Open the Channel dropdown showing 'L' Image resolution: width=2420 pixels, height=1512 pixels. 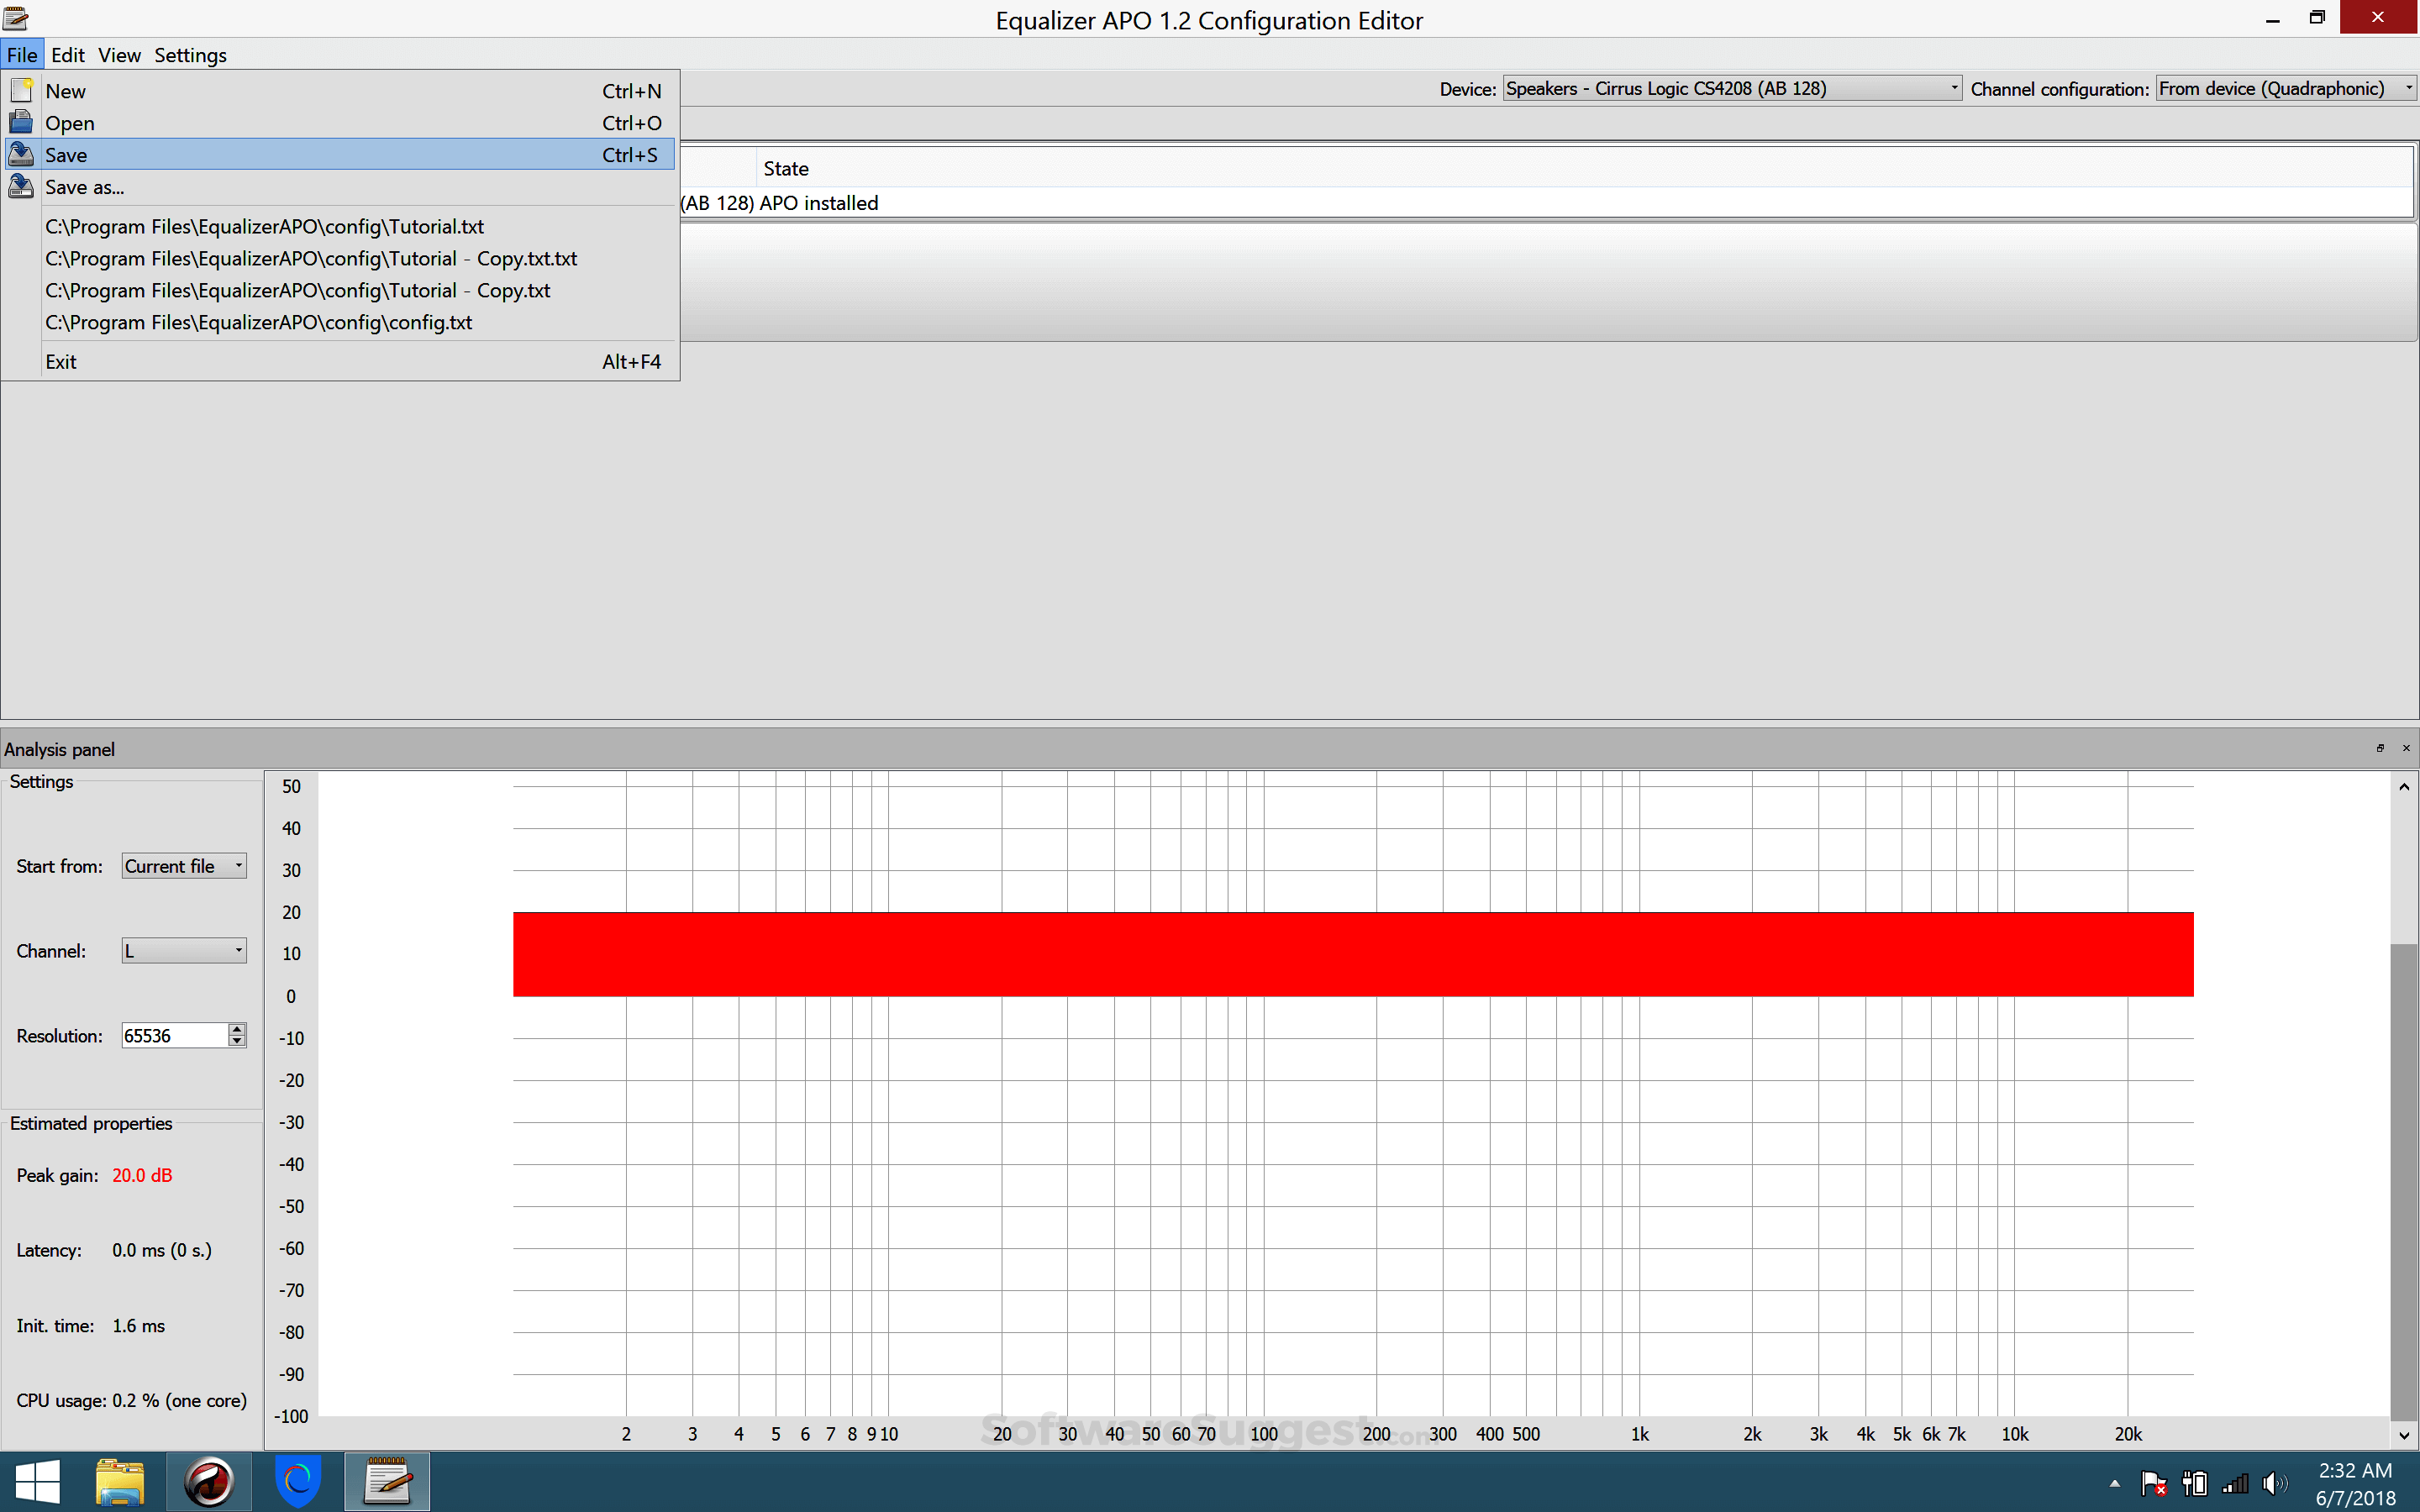click(x=238, y=950)
